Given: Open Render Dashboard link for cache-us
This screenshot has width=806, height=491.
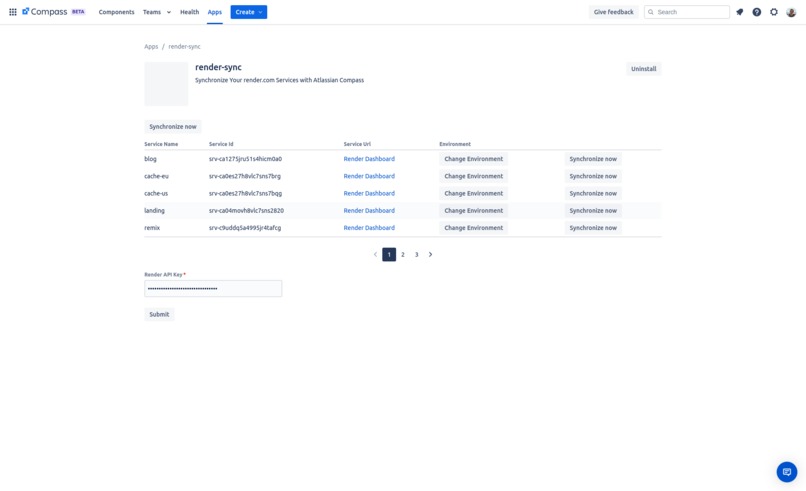Looking at the screenshot, I should [369, 193].
